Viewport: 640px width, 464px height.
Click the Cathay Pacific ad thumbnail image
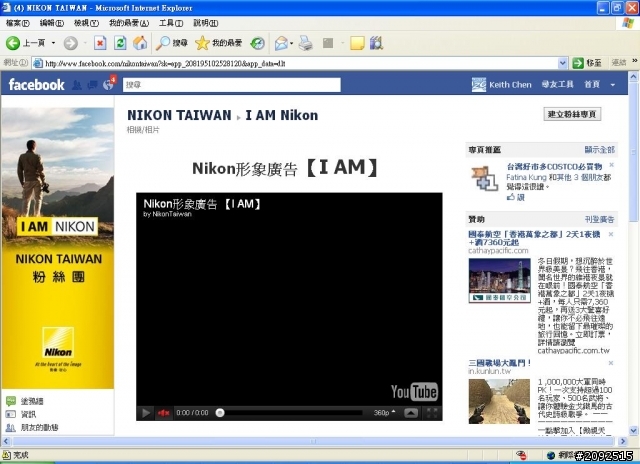click(x=499, y=280)
